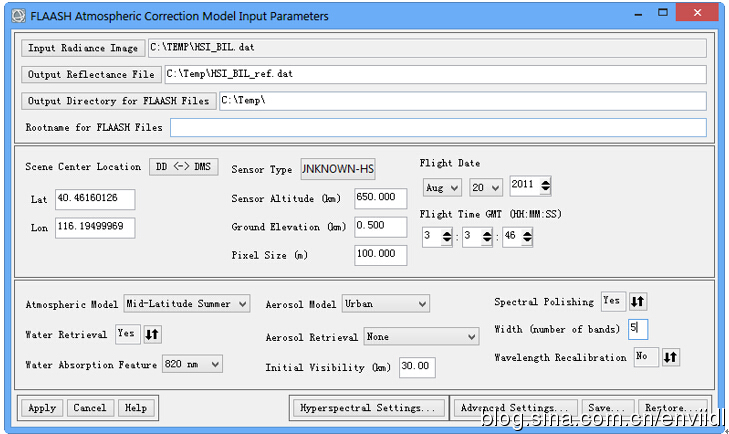
Task: Open the Aerosol Retrieval dropdown
Action: pos(421,337)
